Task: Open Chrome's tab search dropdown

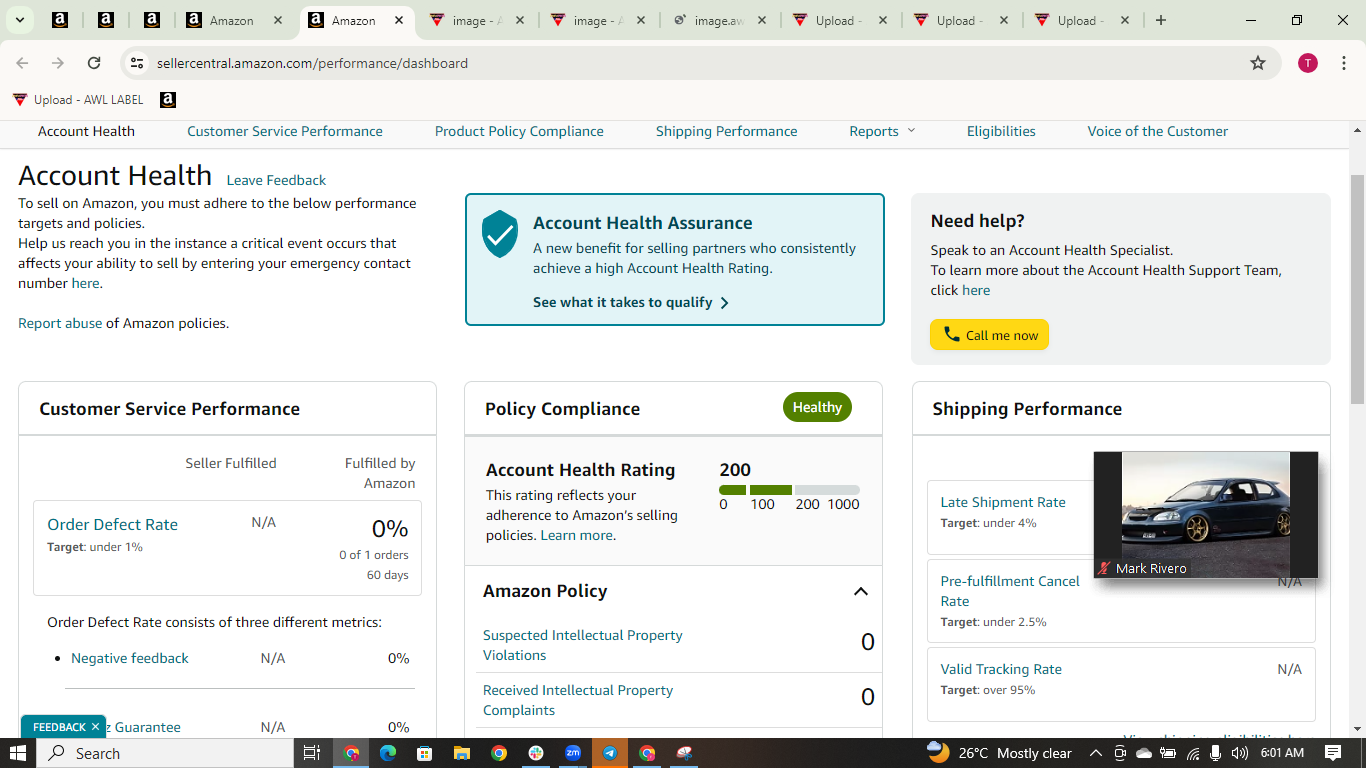Action: (x=19, y=20)
